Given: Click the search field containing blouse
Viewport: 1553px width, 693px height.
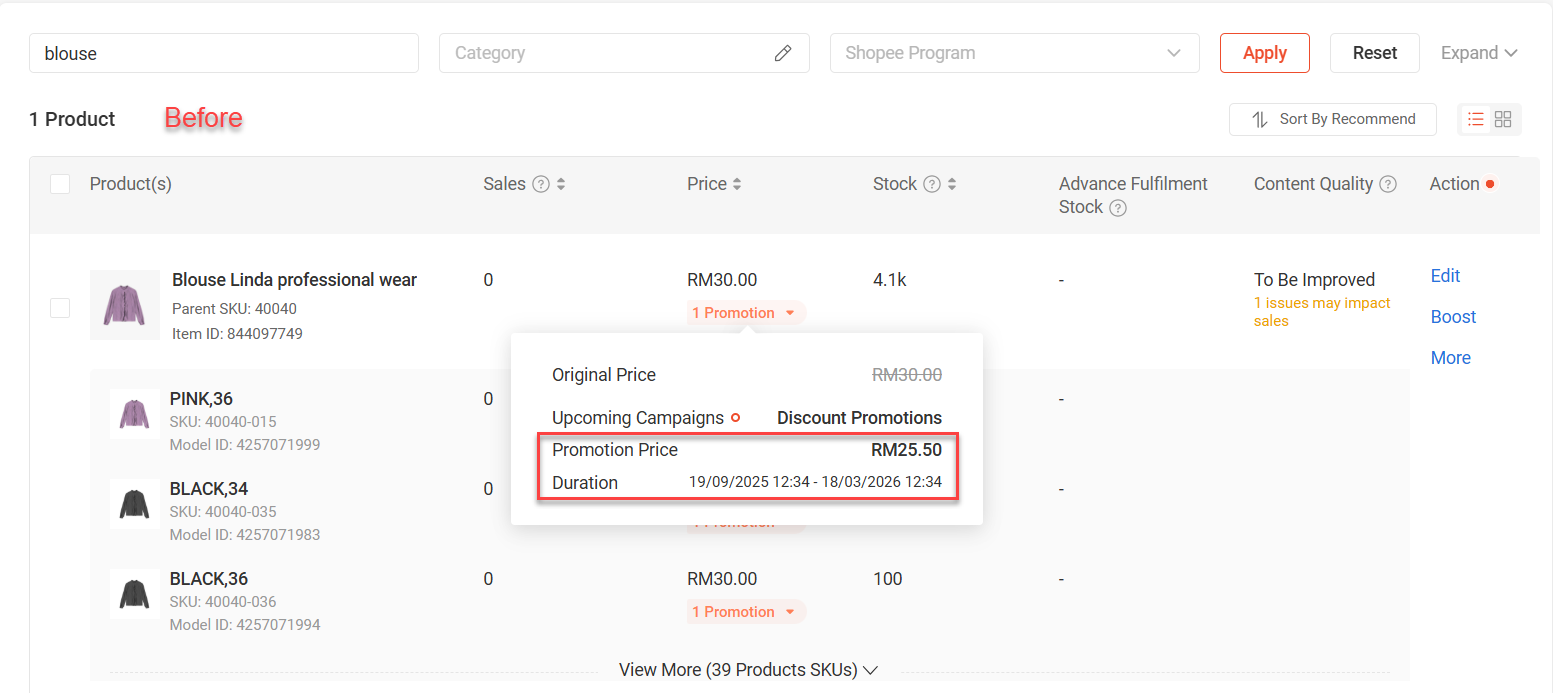Looking at the screenshot, I should coord(224,53).
